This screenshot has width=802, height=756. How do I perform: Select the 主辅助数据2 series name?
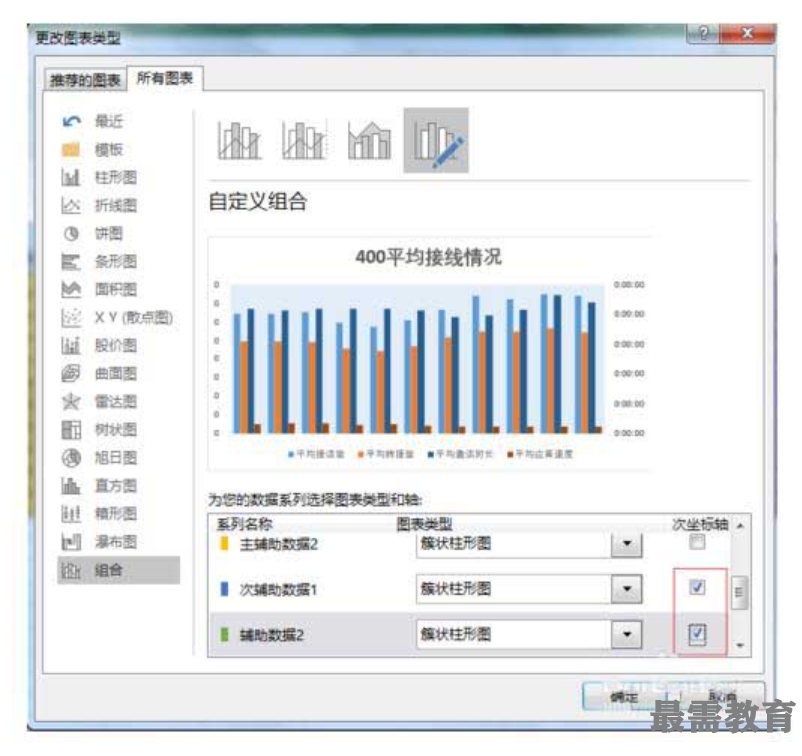tap(279, 544)
